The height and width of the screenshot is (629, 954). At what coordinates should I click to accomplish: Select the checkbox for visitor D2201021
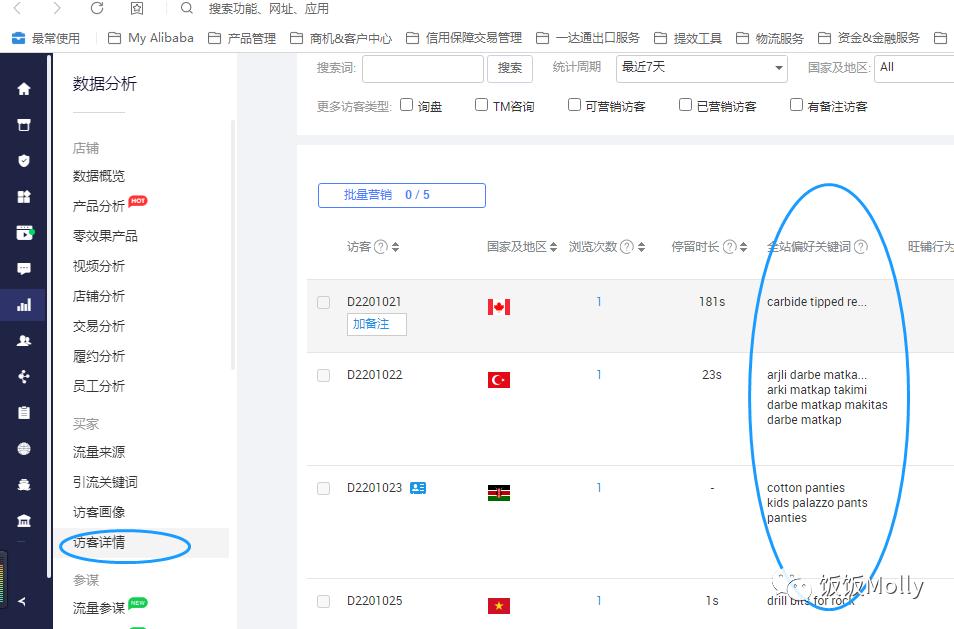click(x=323, y=303)
